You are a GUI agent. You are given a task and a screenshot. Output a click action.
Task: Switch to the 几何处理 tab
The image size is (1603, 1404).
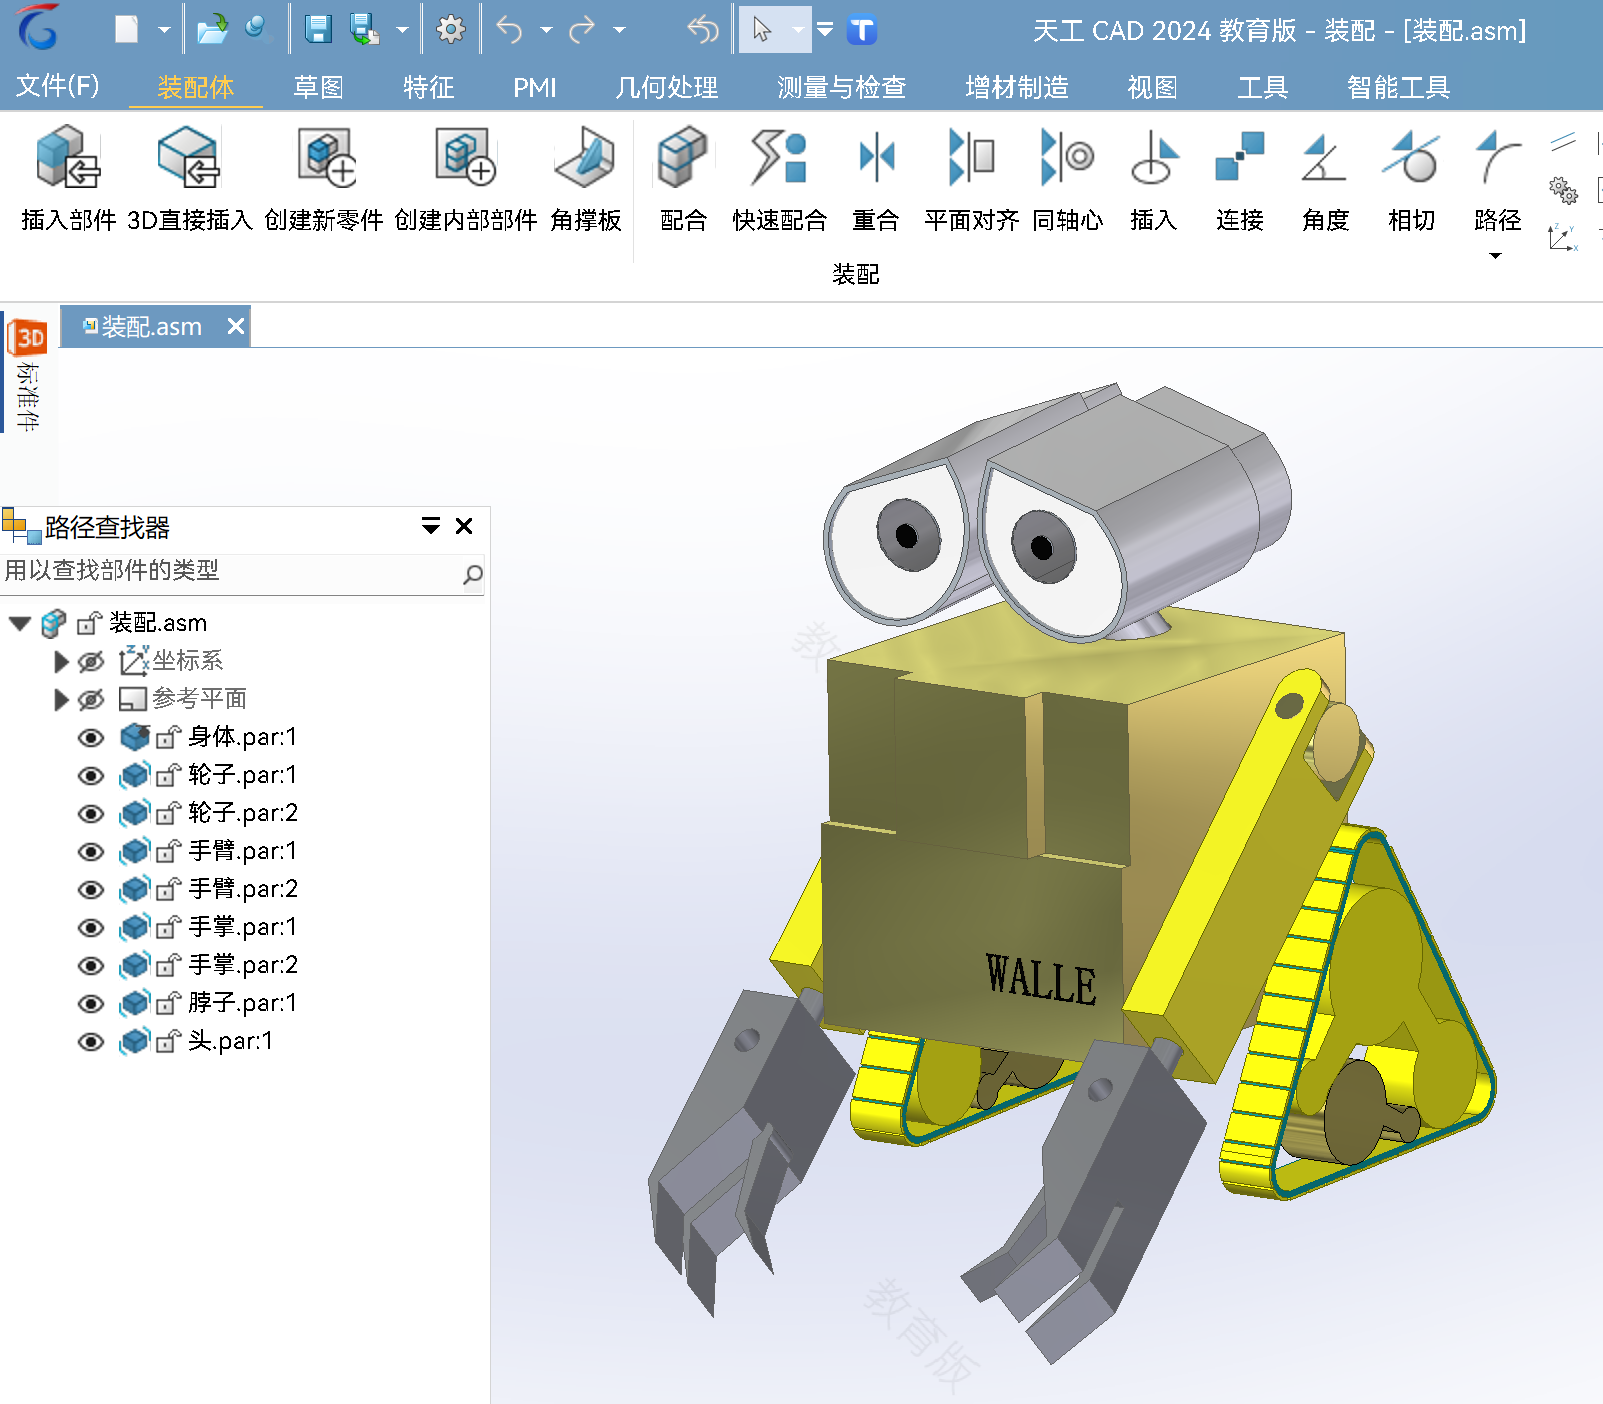point(667,88)
